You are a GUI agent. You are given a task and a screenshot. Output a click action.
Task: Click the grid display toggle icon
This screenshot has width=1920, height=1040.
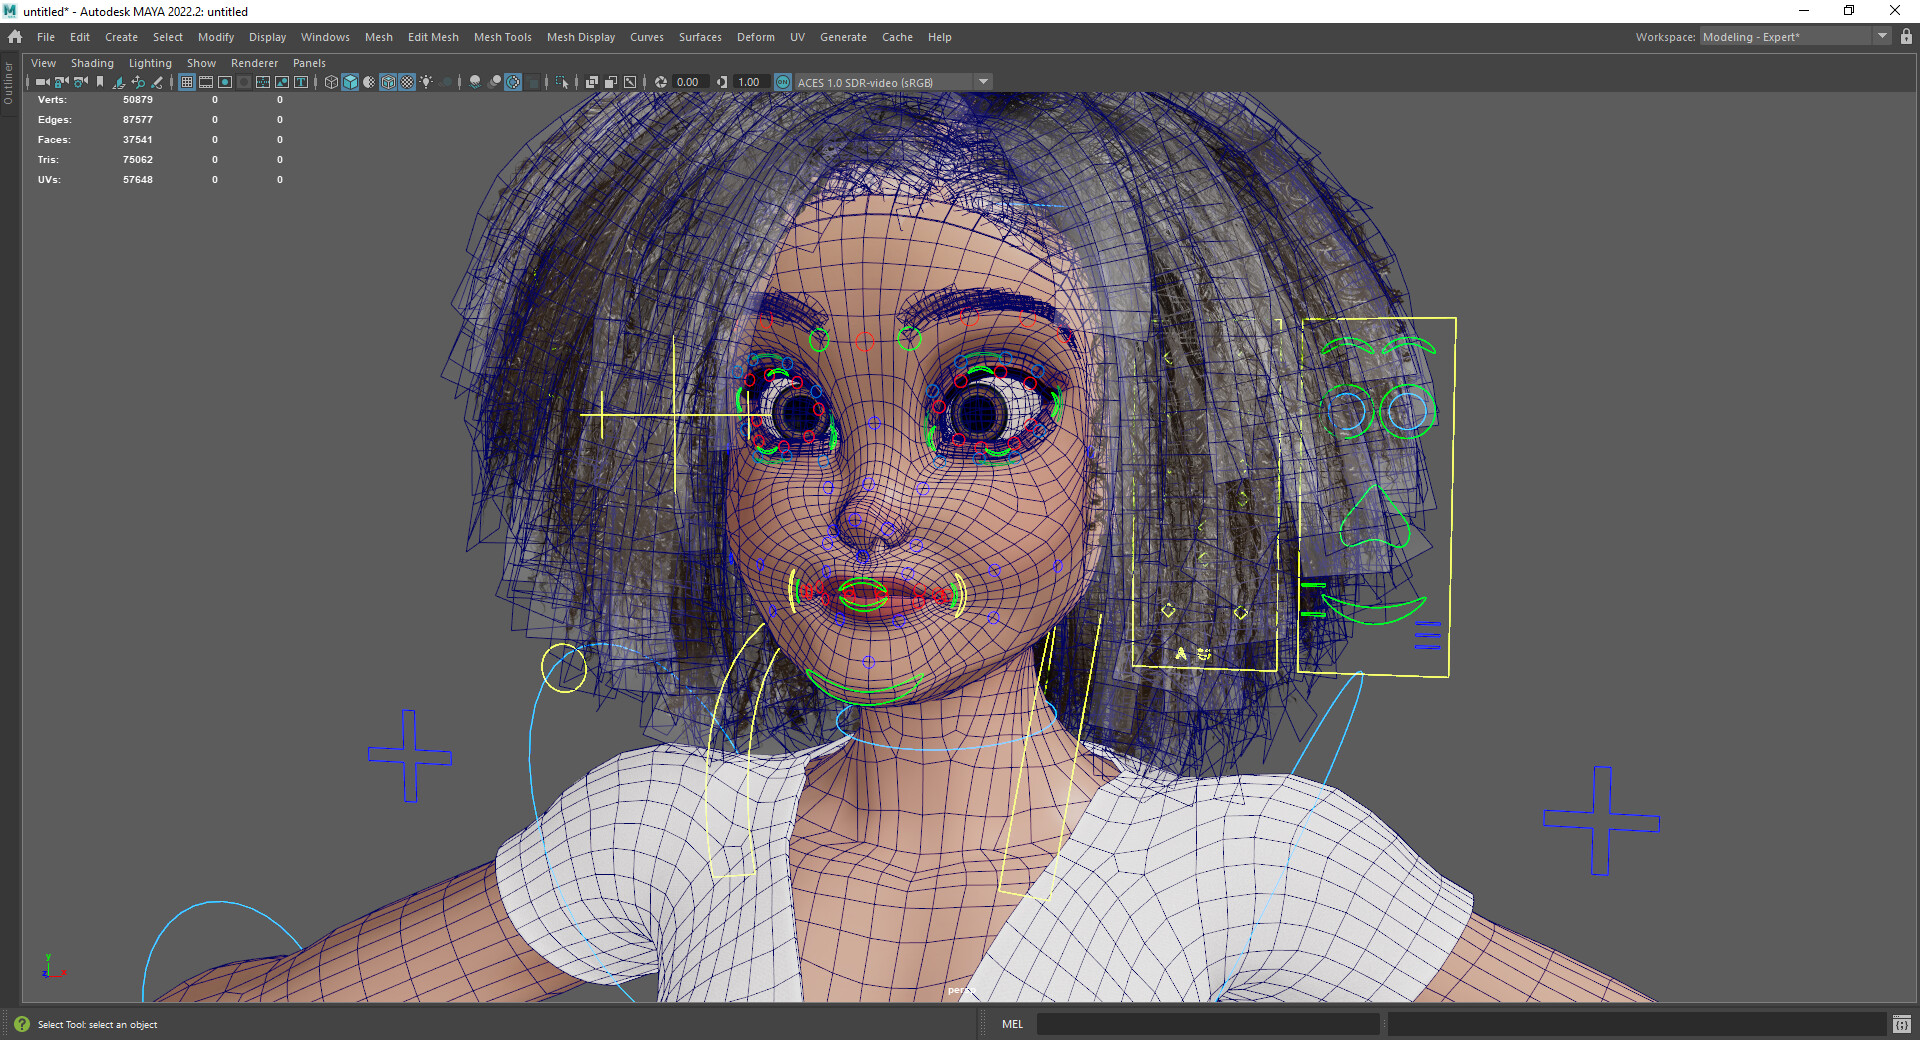point(186,82)
